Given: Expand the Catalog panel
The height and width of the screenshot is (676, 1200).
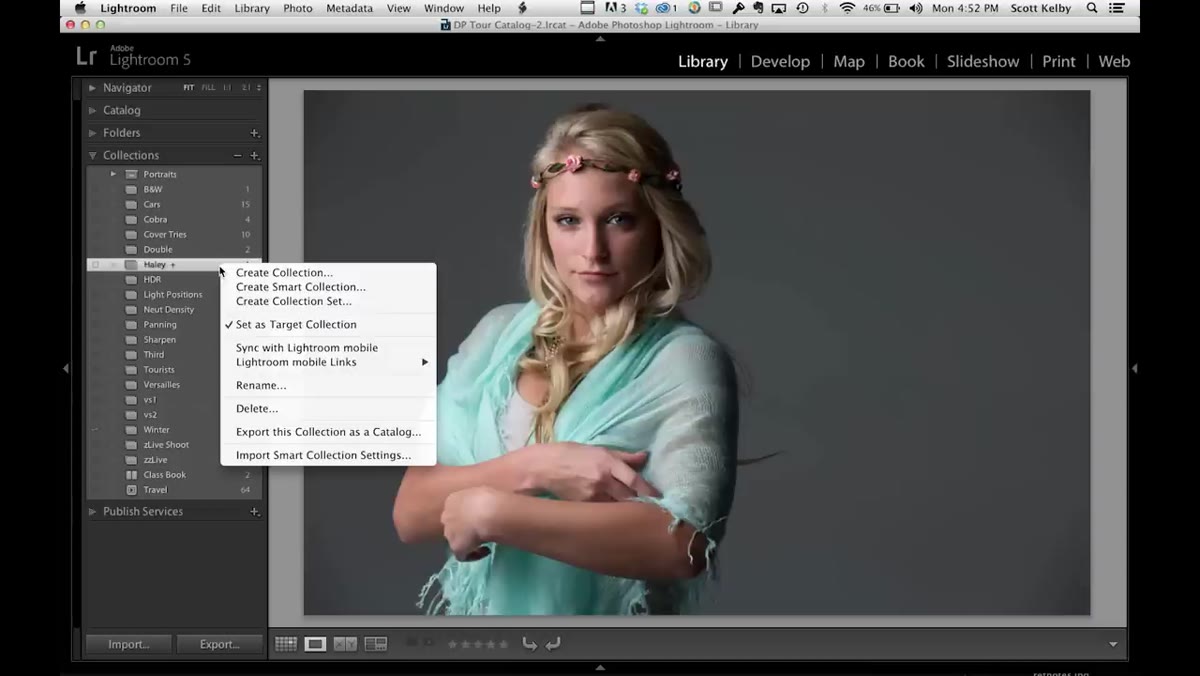Looking at the screenshot, I should coord(92,110).
